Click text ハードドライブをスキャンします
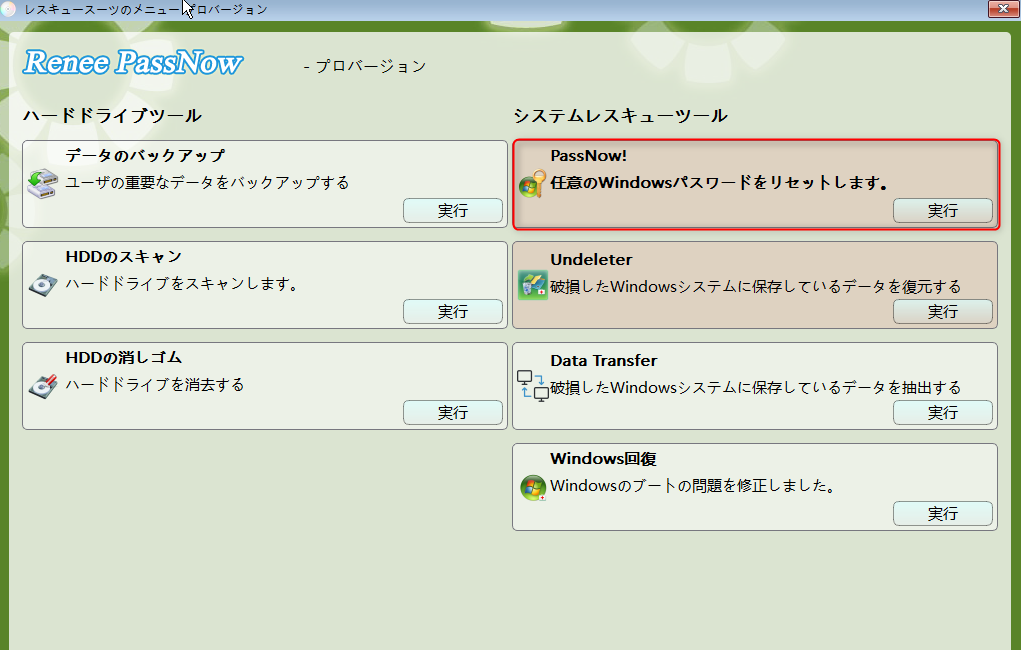 click(x=182, y=284)
